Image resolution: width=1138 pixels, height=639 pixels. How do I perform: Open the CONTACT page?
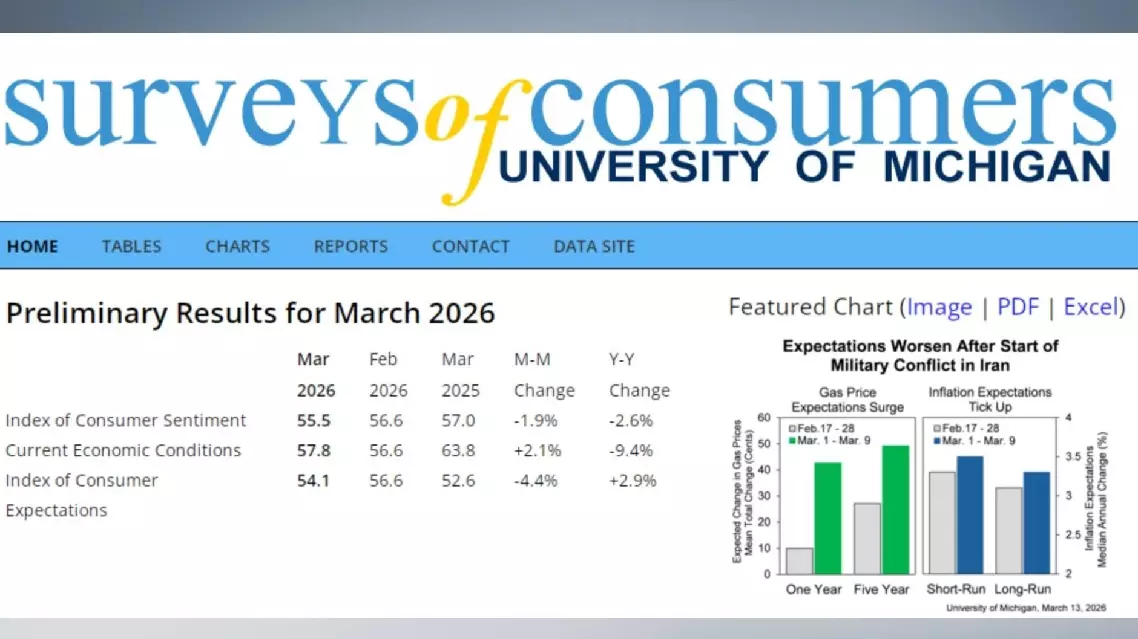click(470, 246)
